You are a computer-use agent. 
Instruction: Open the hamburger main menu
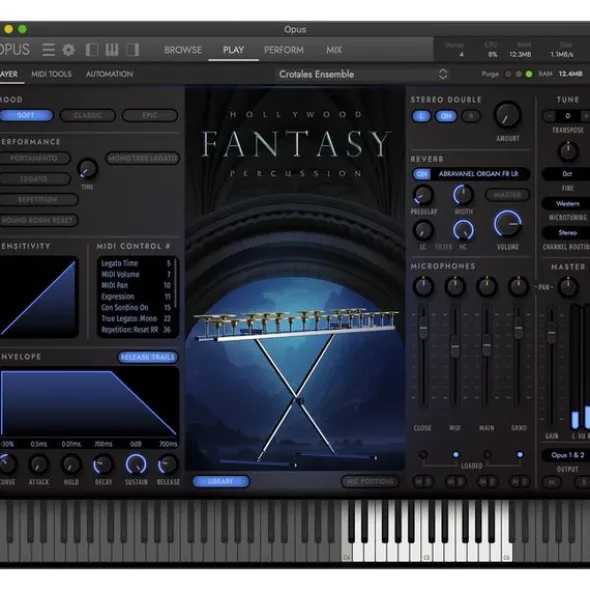48,49
